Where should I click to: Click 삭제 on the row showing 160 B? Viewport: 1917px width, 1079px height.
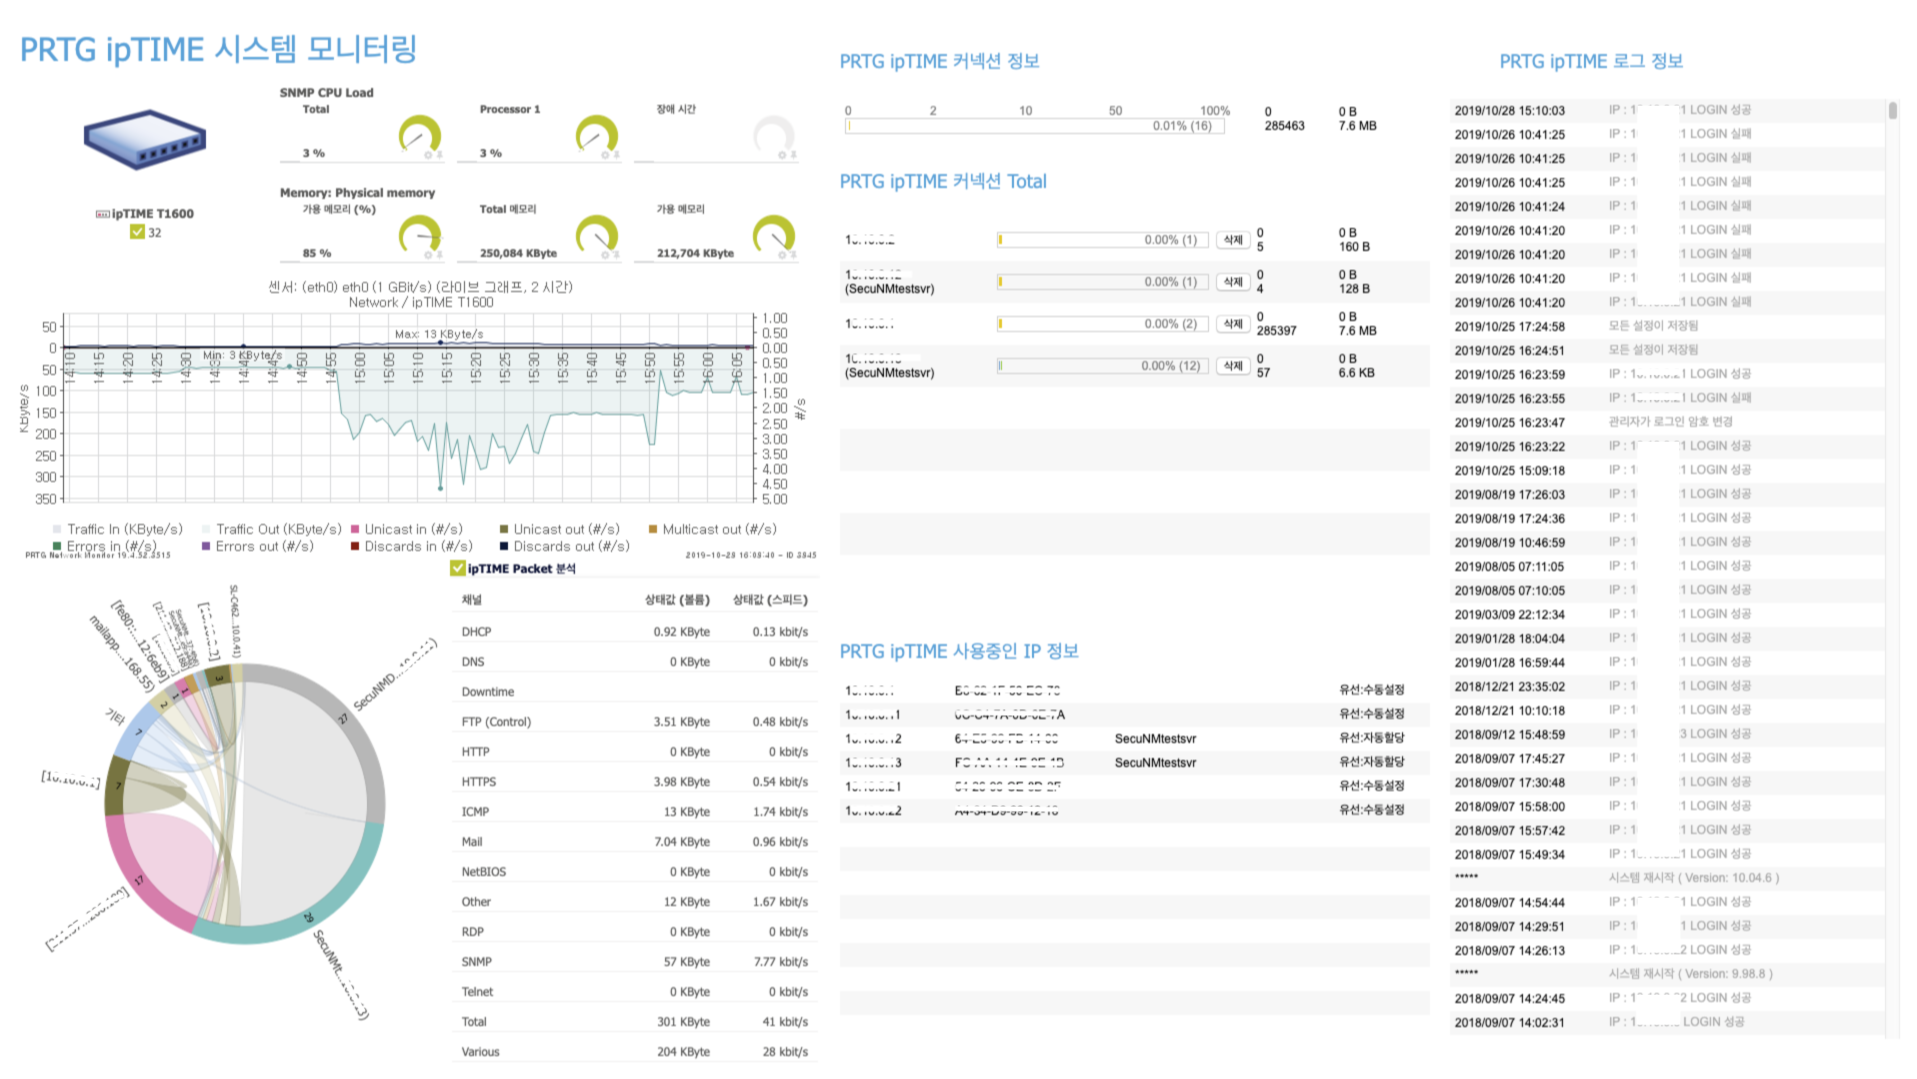click(1233, 240)
